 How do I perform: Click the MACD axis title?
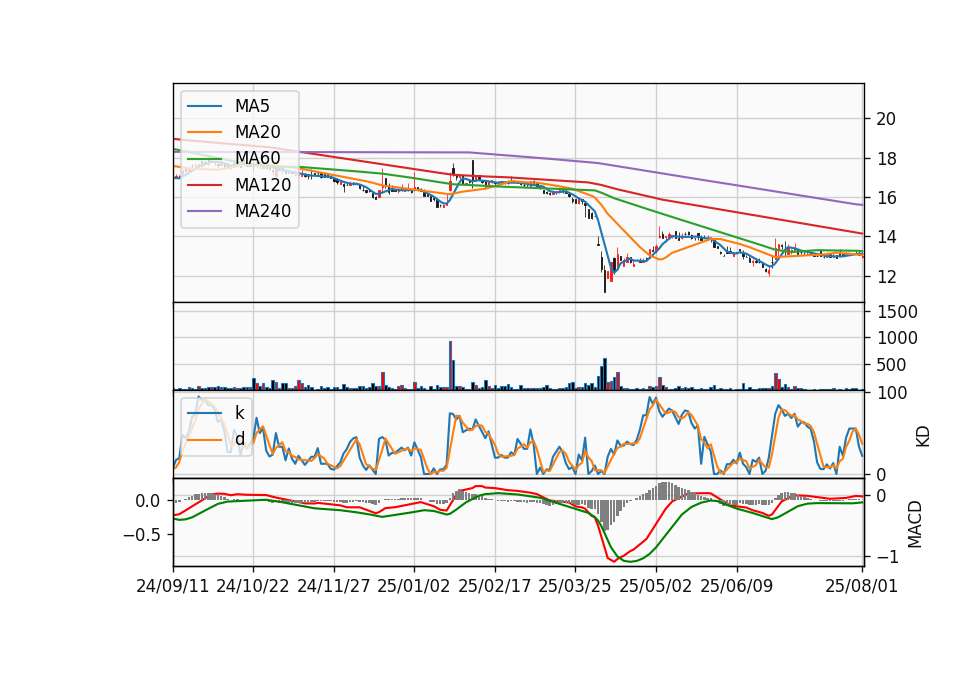click(x=915, y=524)
